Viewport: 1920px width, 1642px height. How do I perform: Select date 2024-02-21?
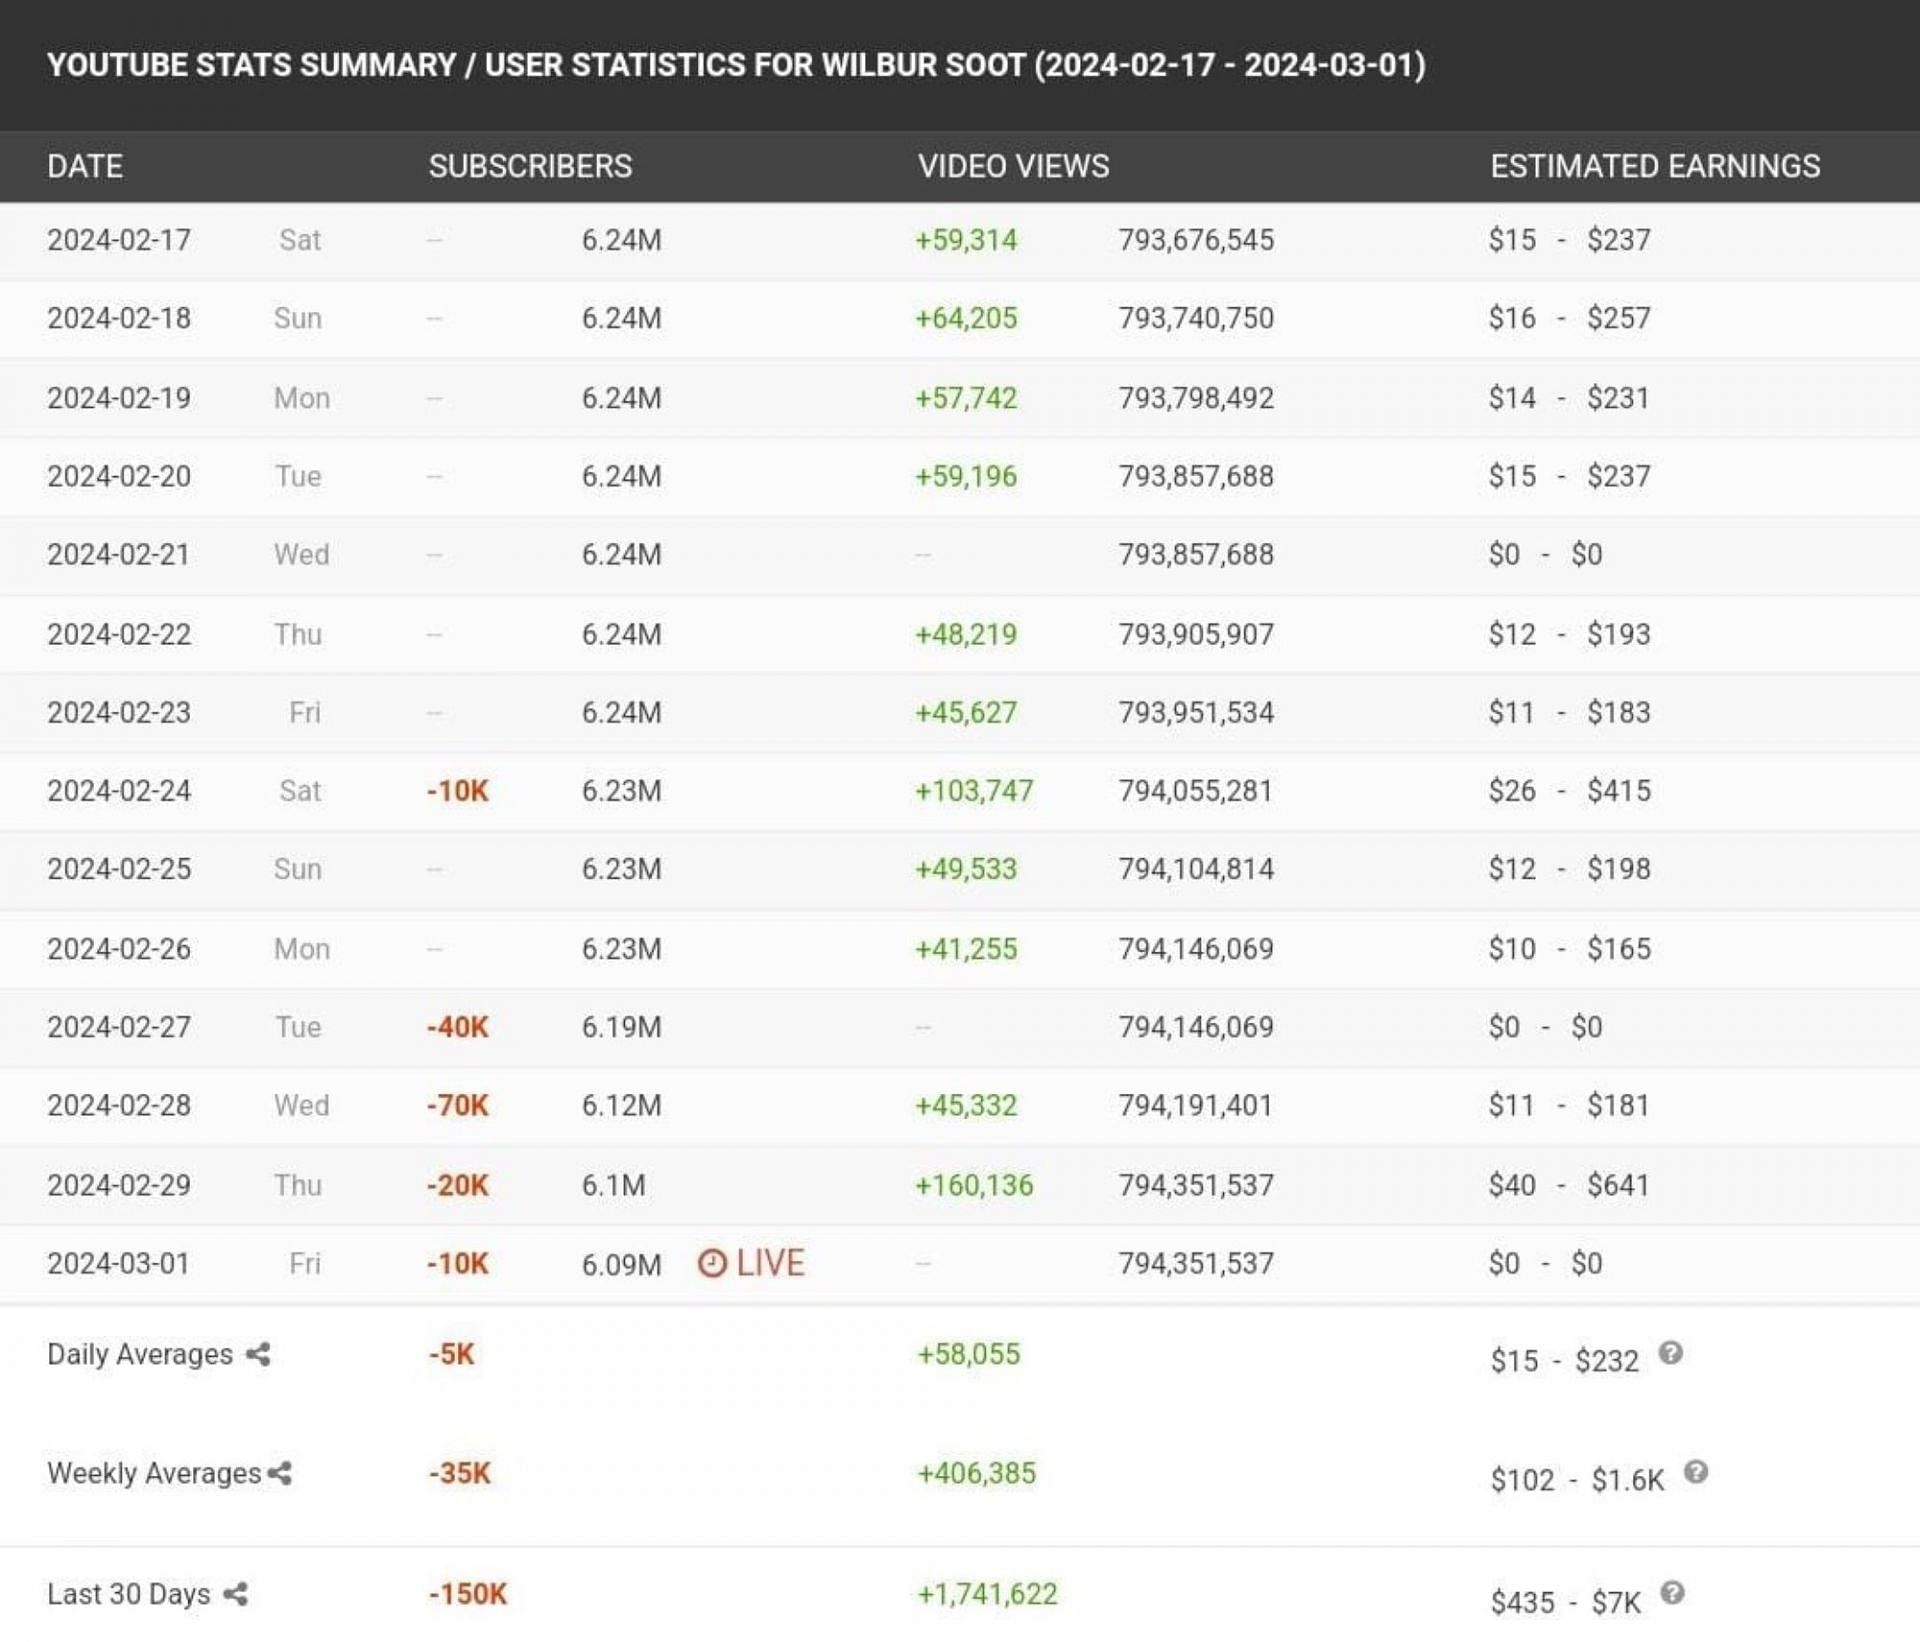(119, 554)
